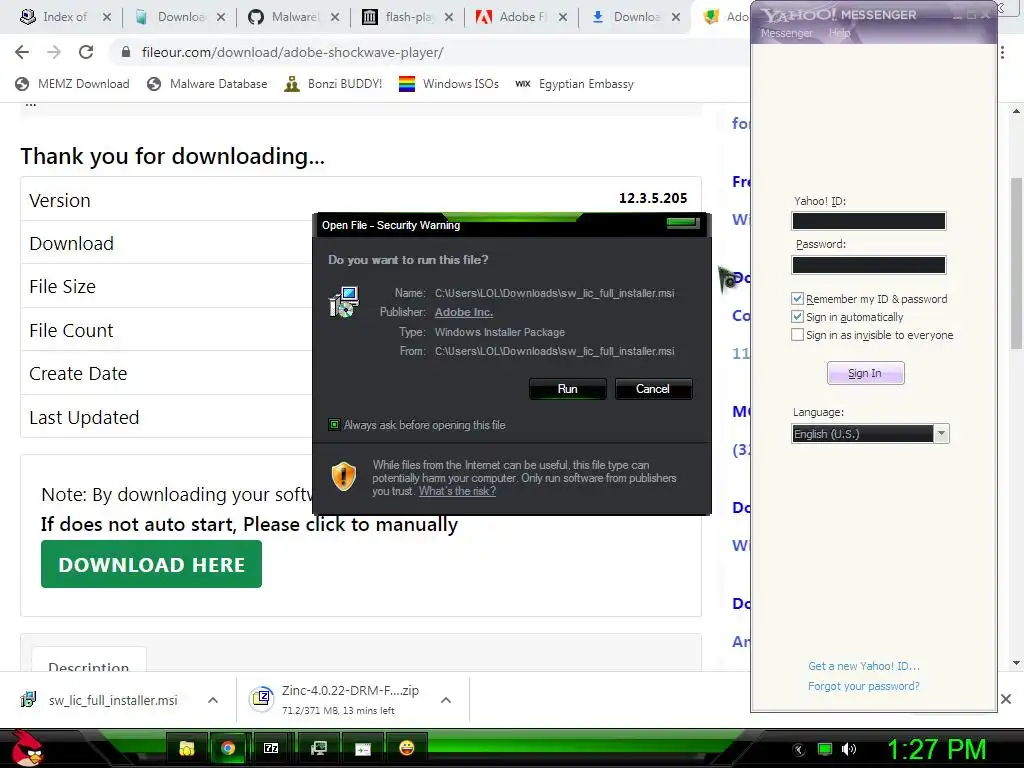Click the page vertical scrollbar
1024x768 pixels.
tap(1016, 261)
